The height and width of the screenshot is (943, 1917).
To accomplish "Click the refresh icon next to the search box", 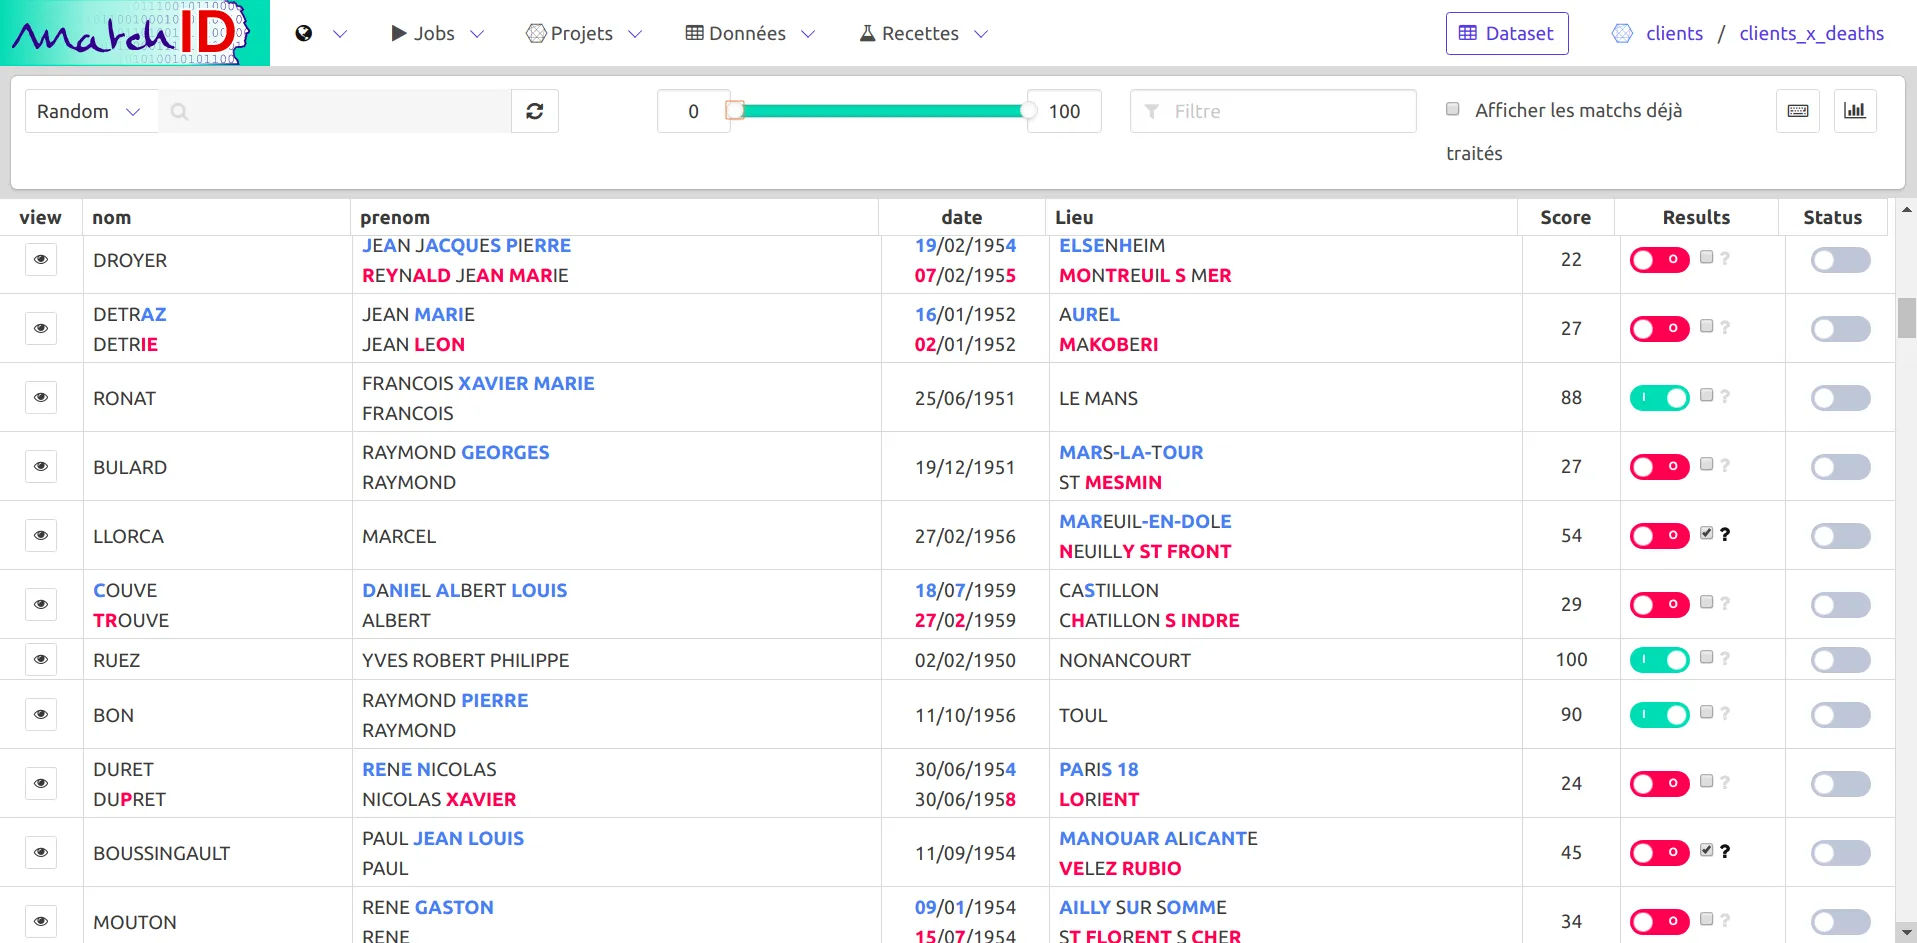I will (535, 111).
